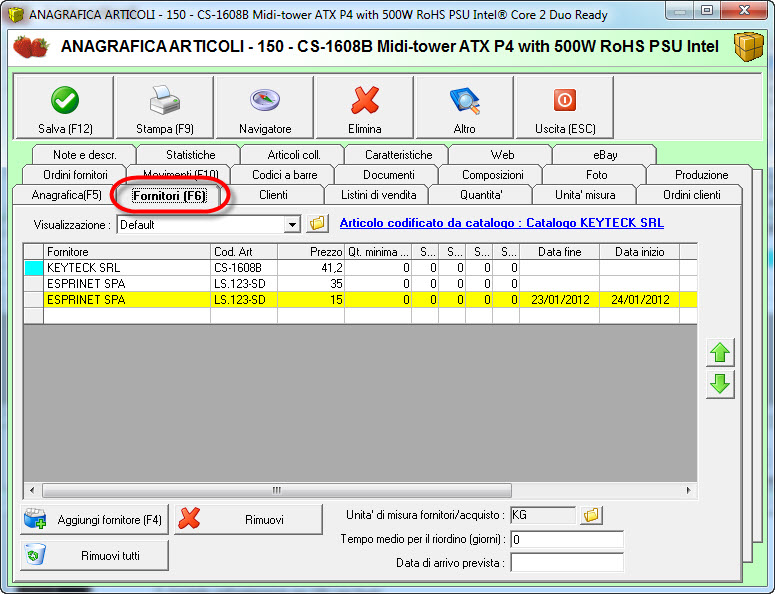Image resolution: width=775 pixels, height=594 pixels.
Task: Click the Rimuovi tutti button
Action: pos(94,555)
